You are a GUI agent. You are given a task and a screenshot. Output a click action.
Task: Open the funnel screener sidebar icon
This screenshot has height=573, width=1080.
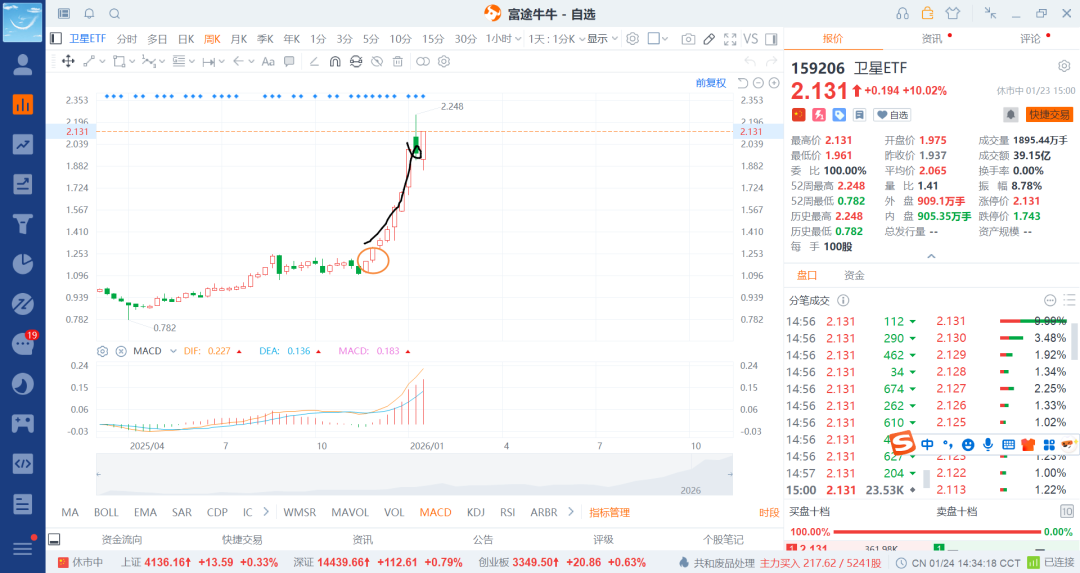(23, 224)
